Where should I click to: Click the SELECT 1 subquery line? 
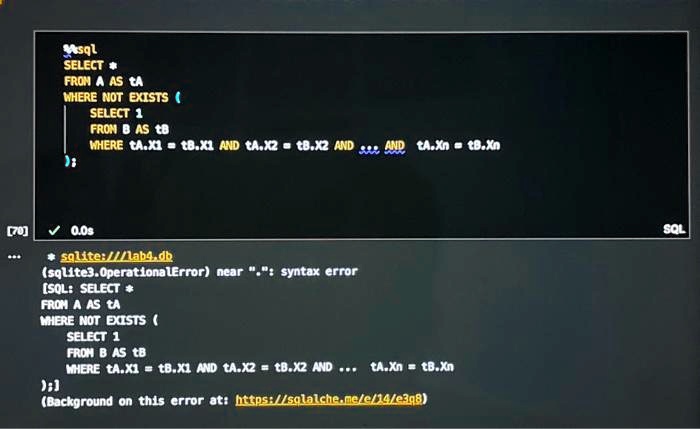(116, 113)
